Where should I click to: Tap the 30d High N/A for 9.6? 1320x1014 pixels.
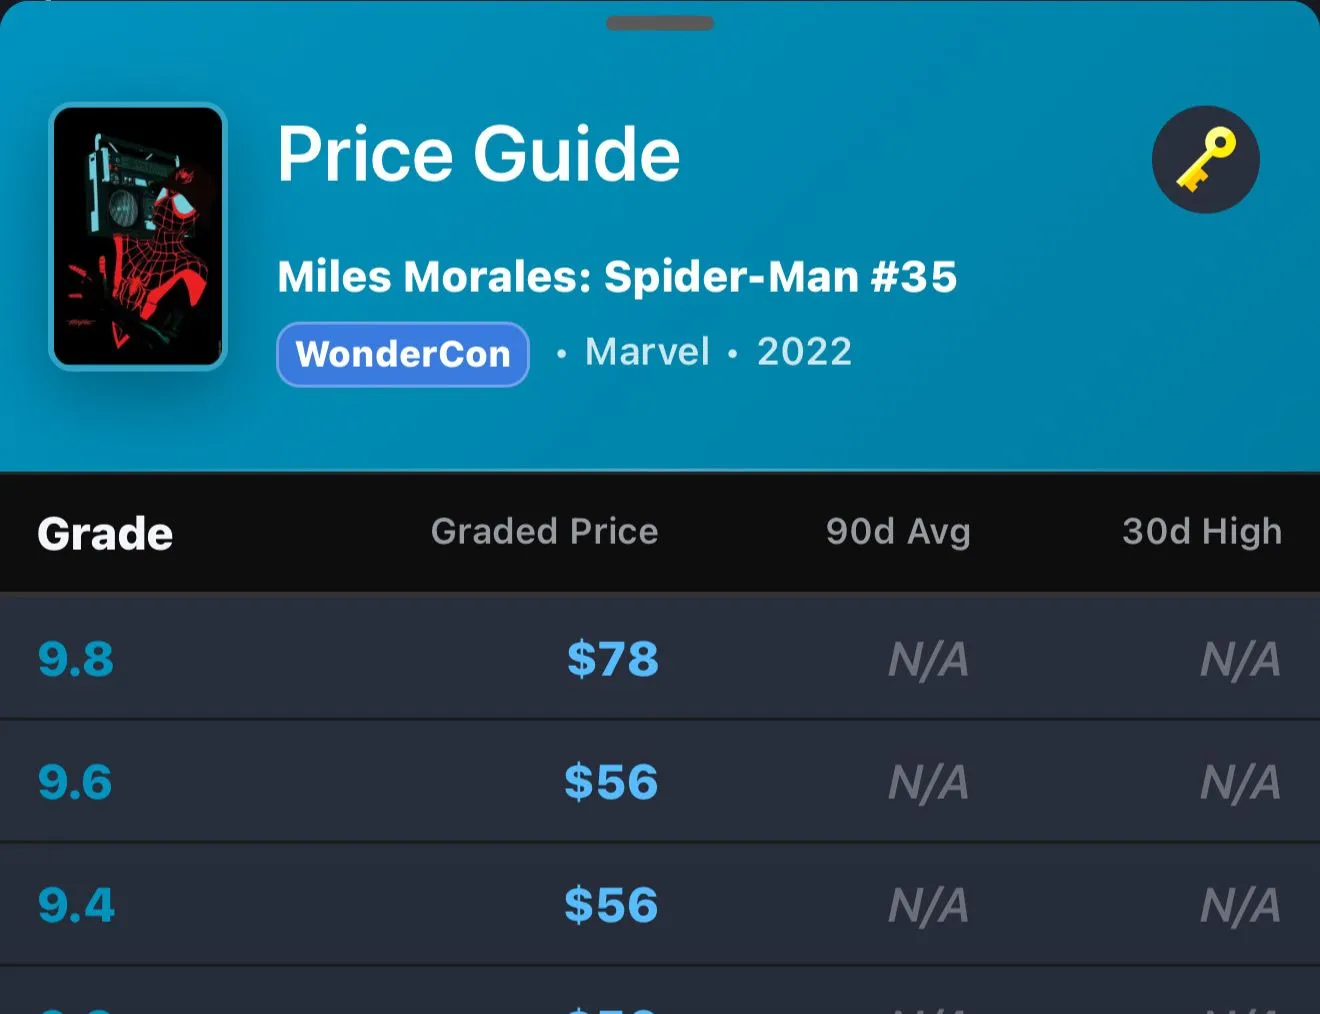[1241, 782]
